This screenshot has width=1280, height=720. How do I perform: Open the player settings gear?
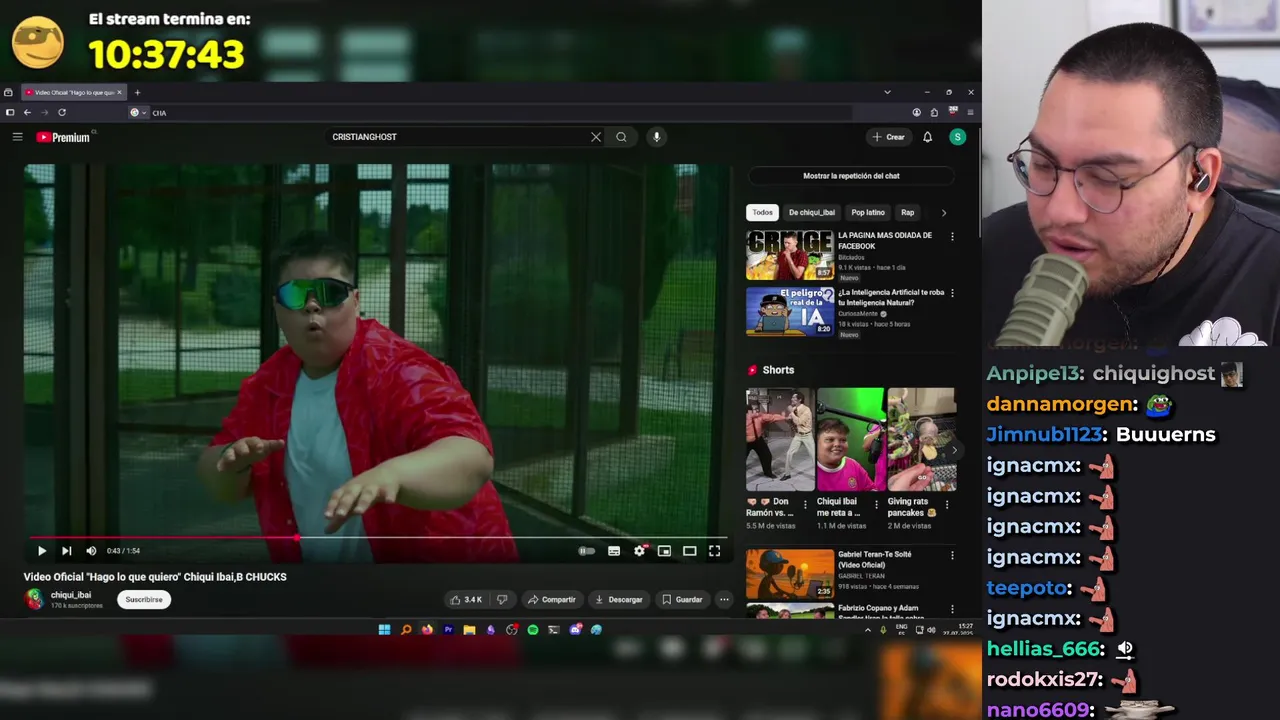pos(640,551)
